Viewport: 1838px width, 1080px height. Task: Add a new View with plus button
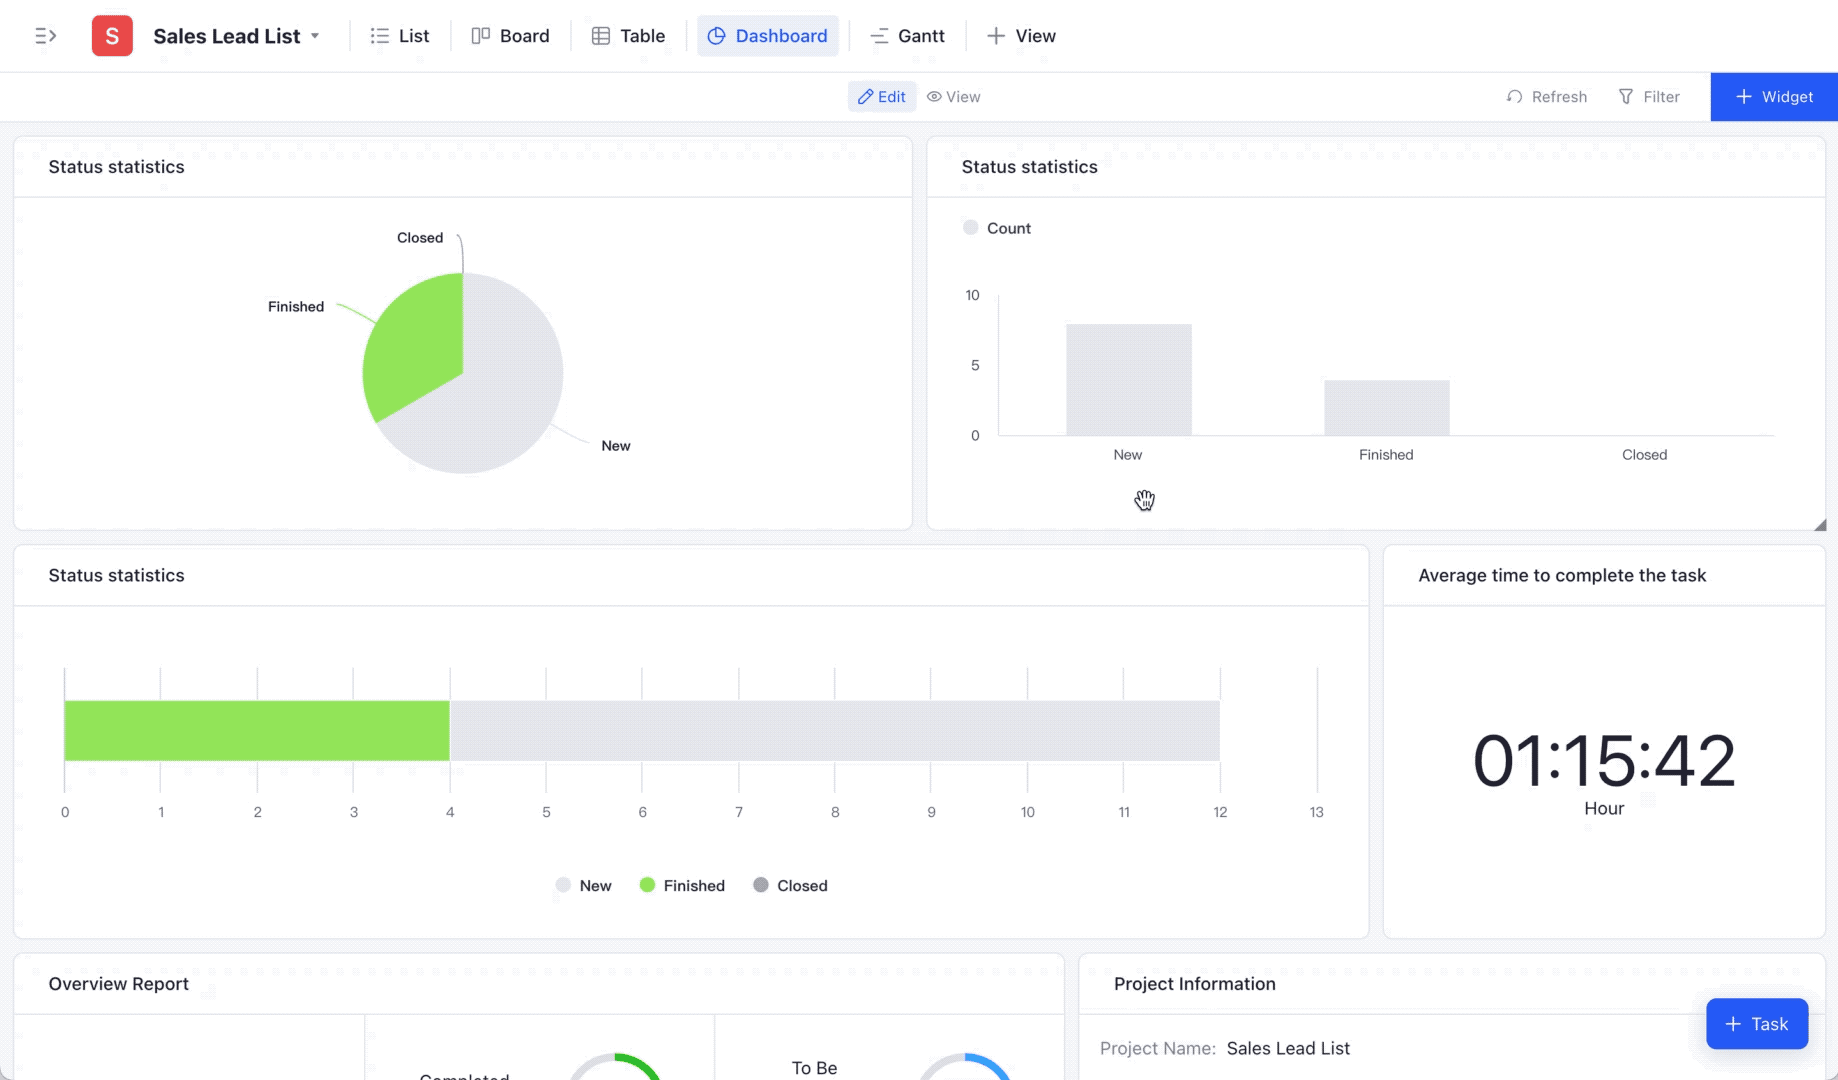1021,36
